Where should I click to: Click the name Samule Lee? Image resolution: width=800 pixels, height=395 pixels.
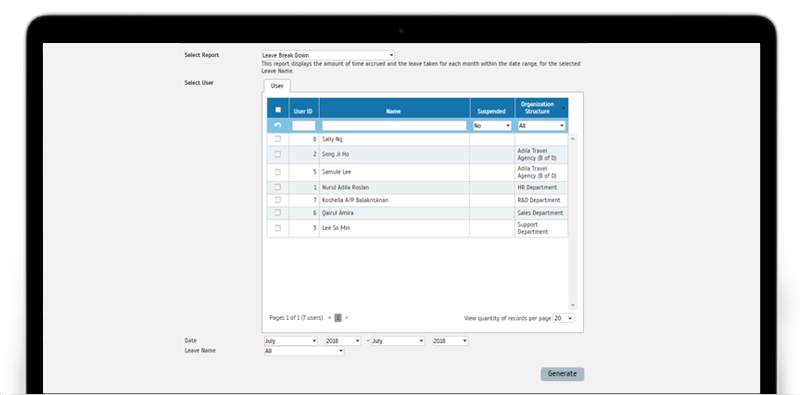[336, 172]
